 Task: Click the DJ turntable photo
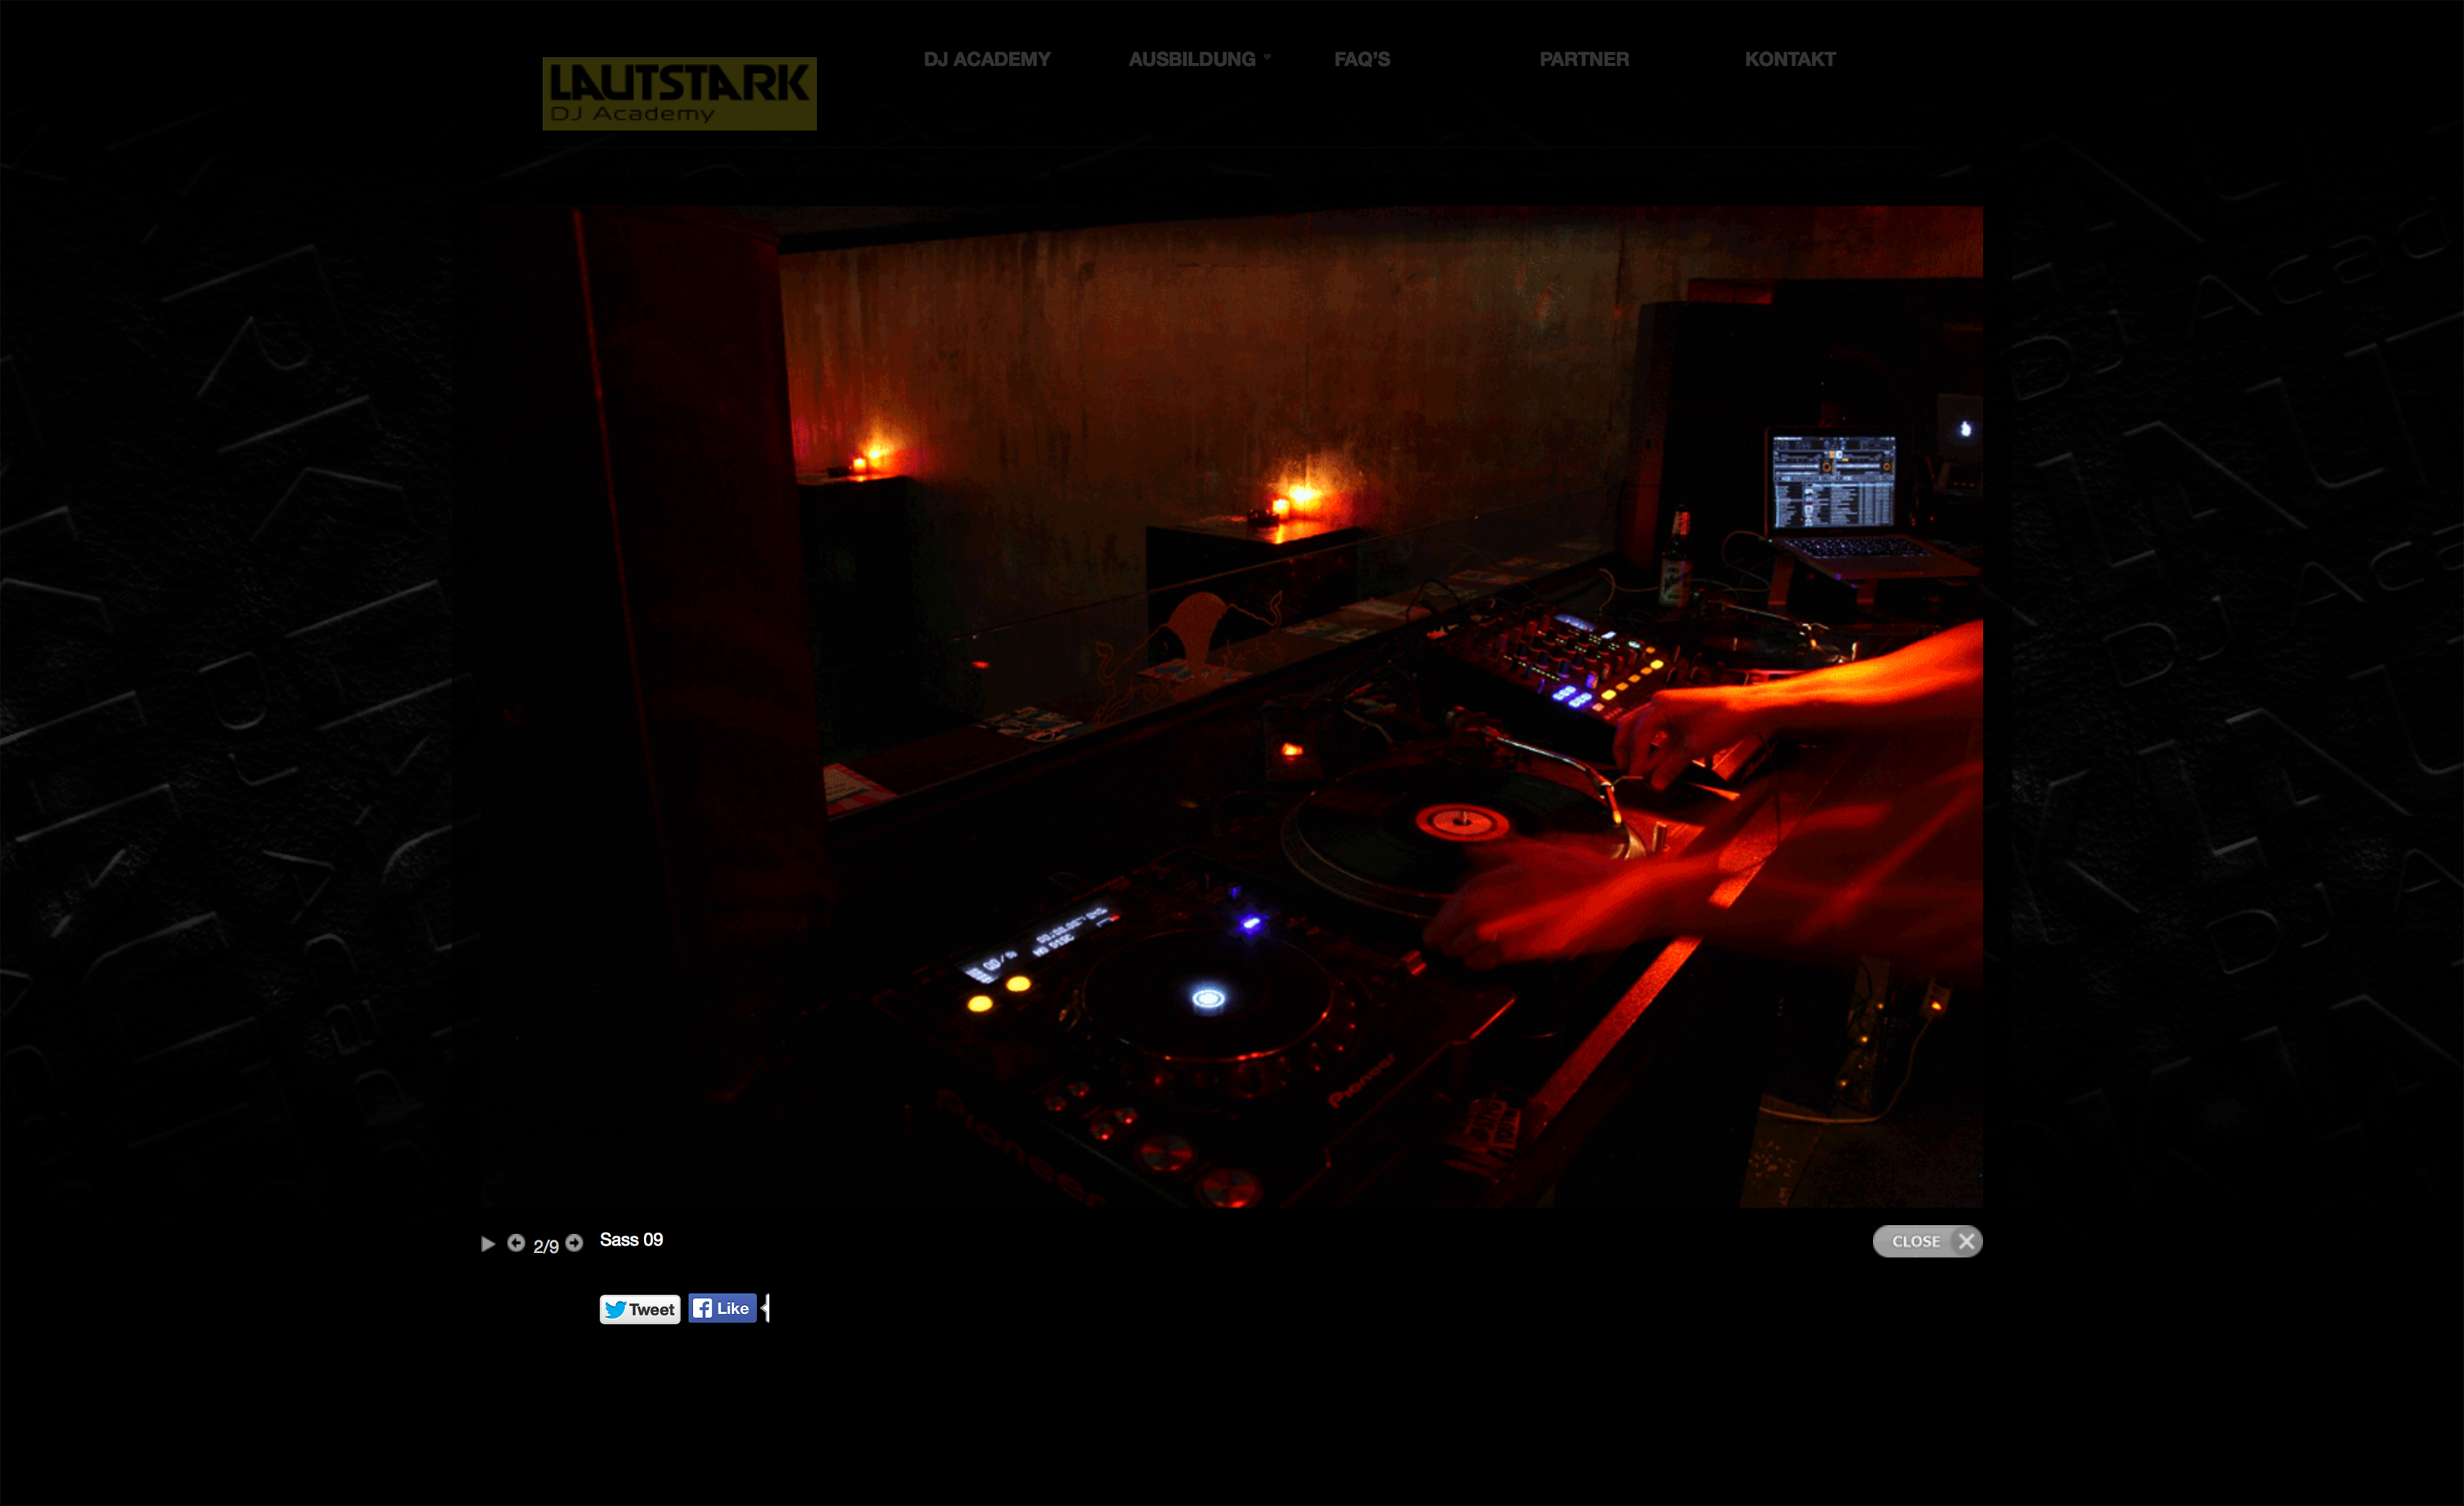click(1231, 706)
